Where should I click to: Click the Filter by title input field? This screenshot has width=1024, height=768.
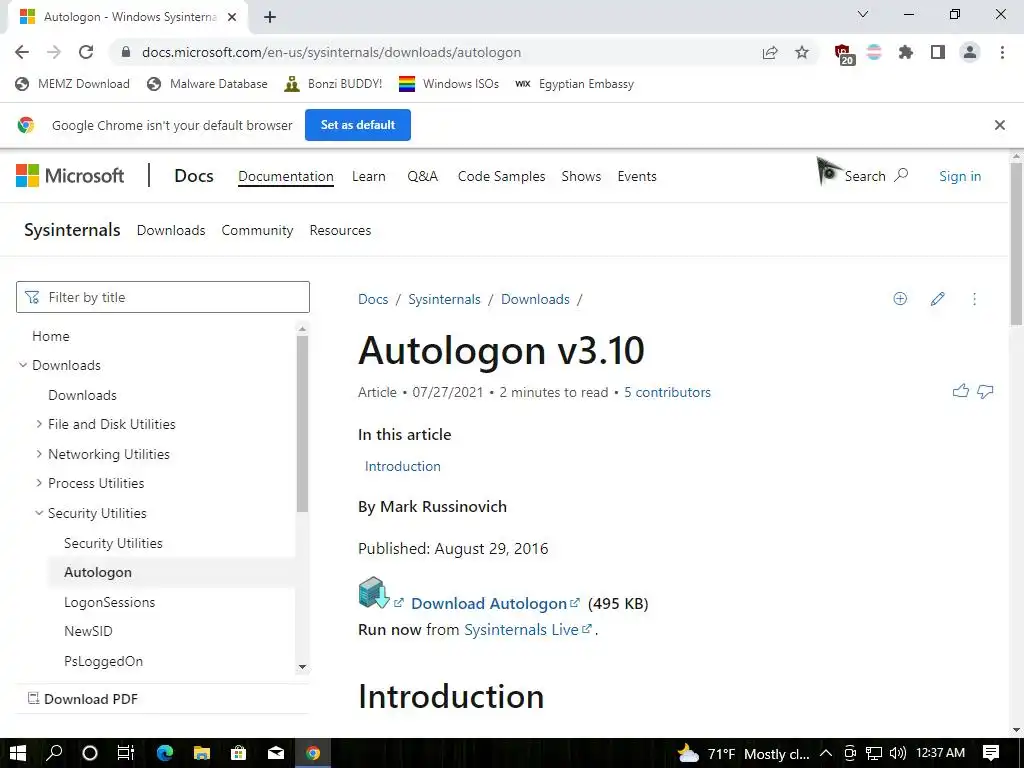pyautogui.click(x=163, y=297)
